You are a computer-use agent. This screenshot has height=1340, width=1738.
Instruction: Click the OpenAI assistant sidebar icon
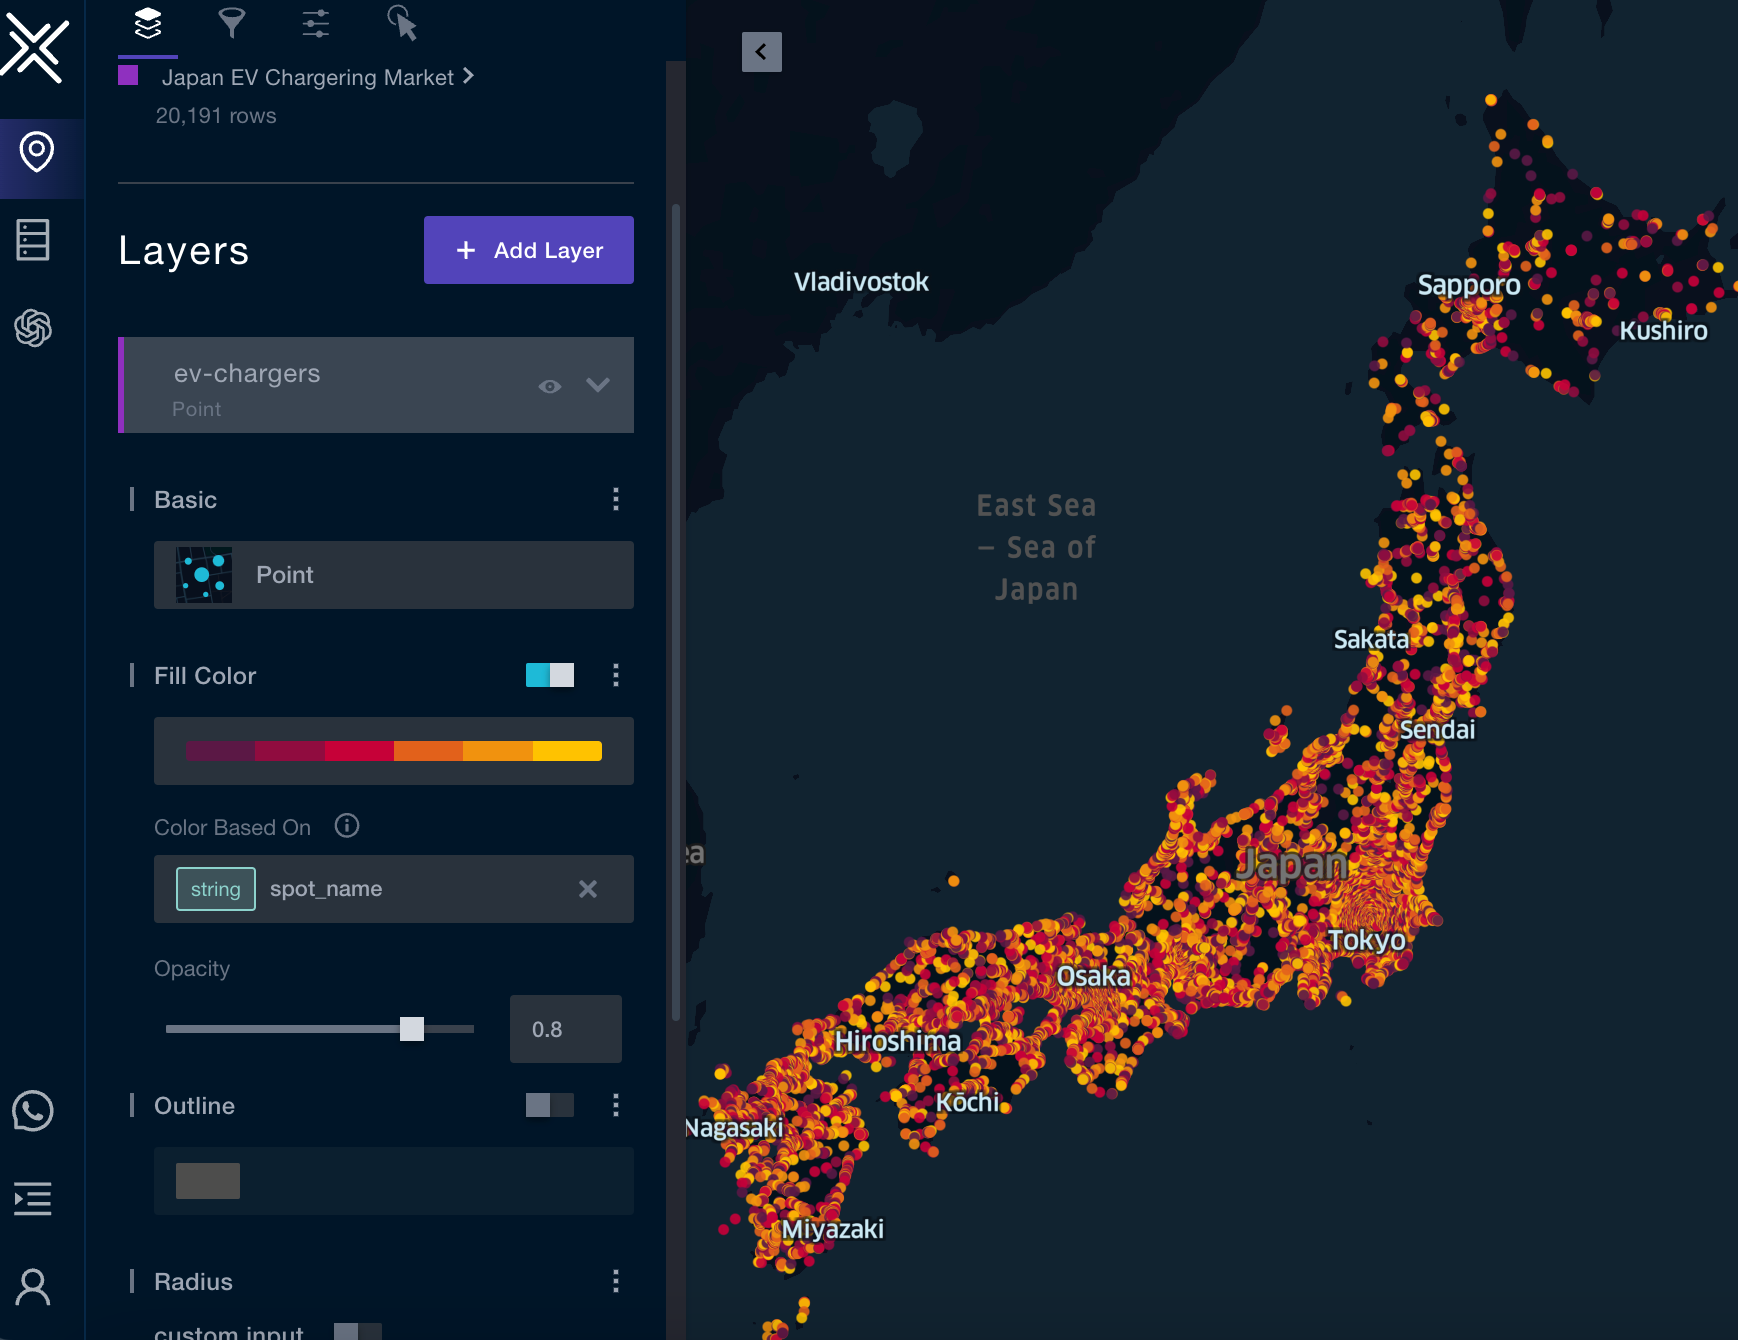click(32, 327)
